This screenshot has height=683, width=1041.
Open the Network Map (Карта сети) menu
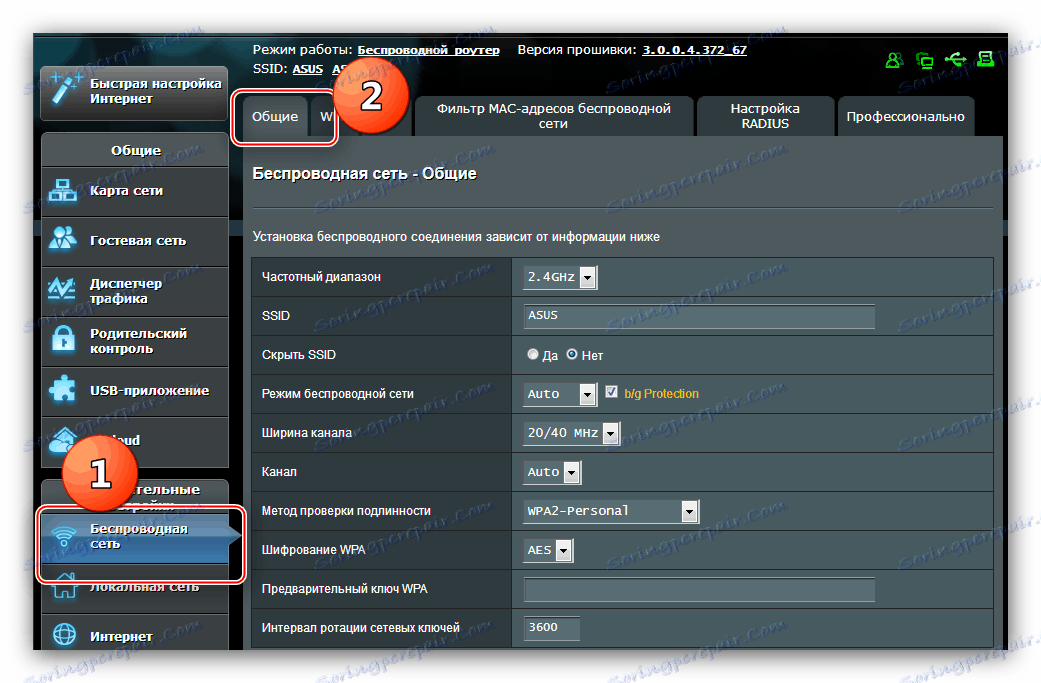click(135, 191)
